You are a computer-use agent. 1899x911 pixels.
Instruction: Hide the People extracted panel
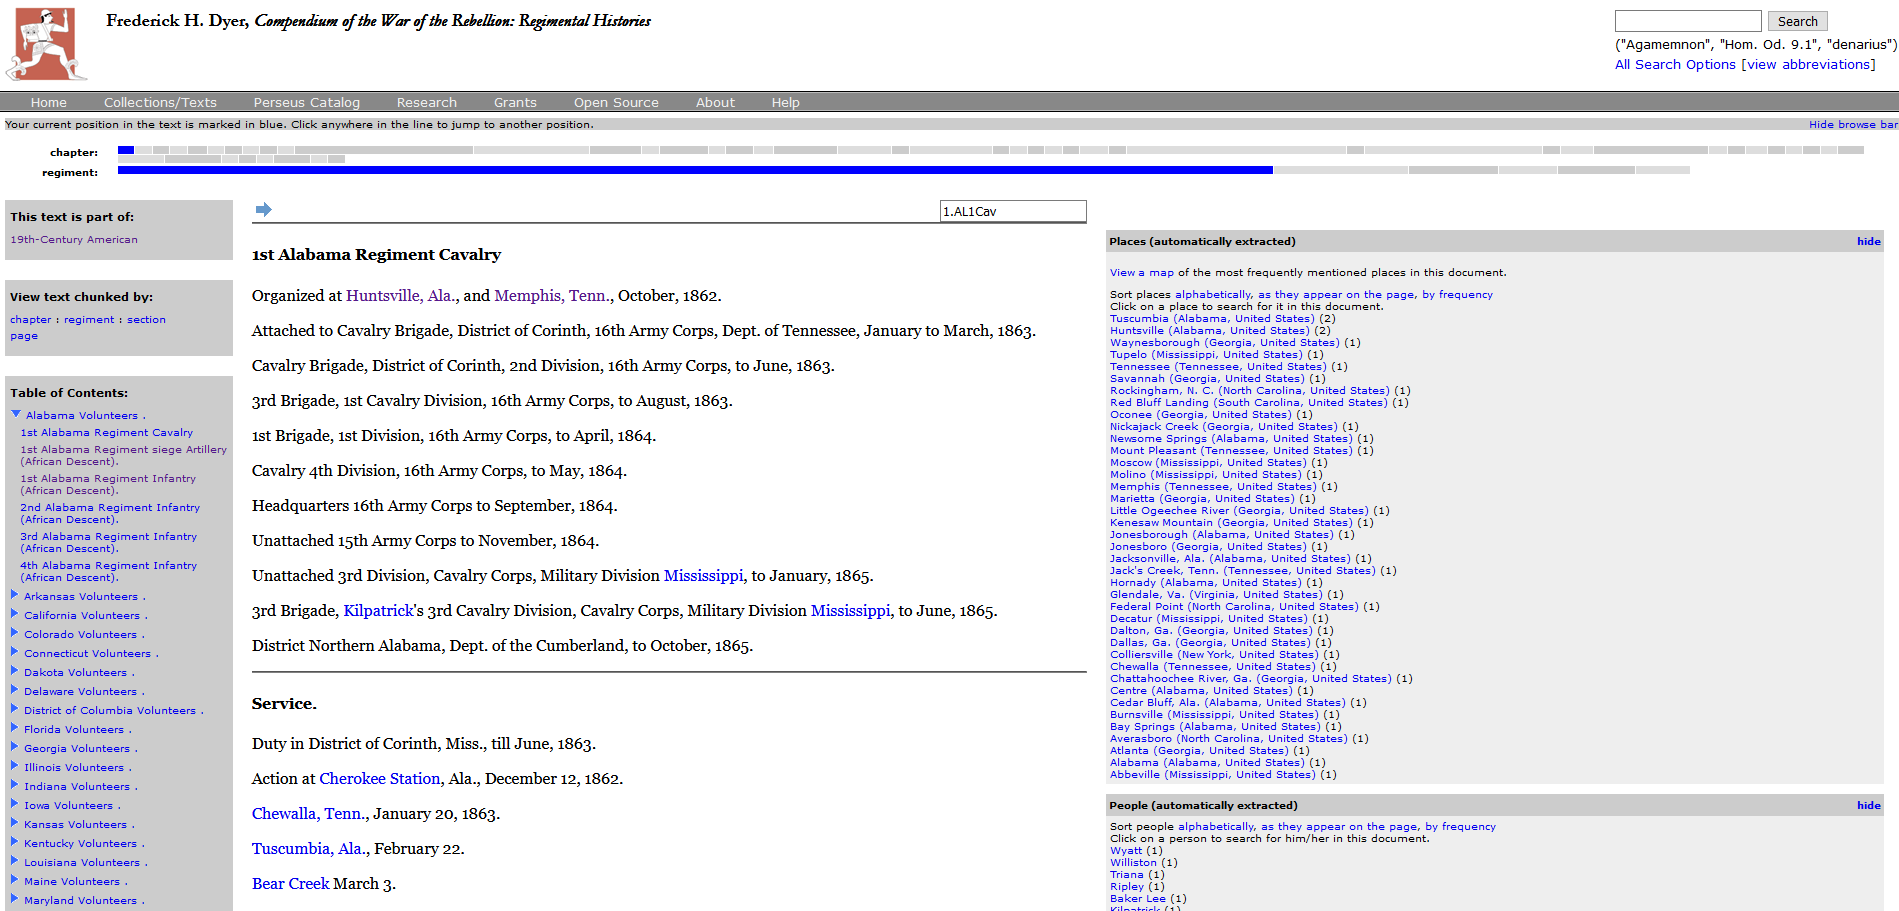tap(1868, 805)
